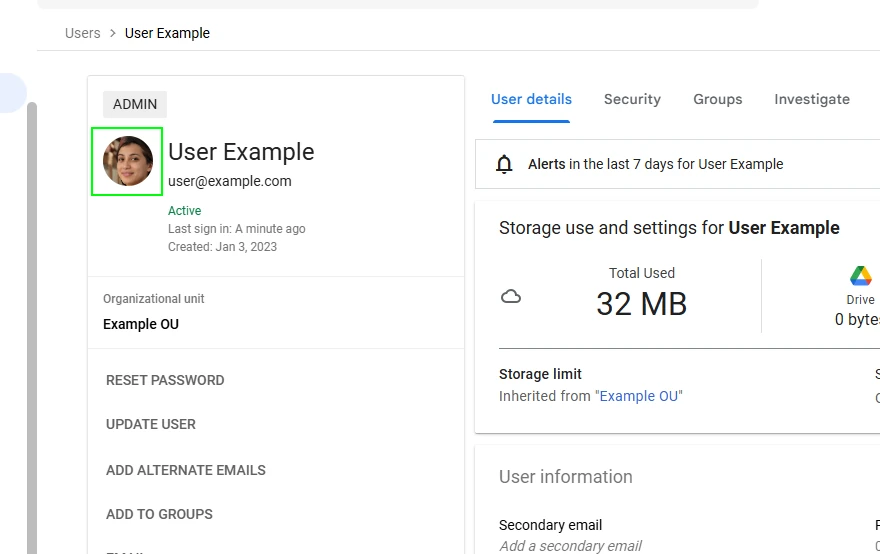Click the RESET PASSWORD action

tap(165, 380)
